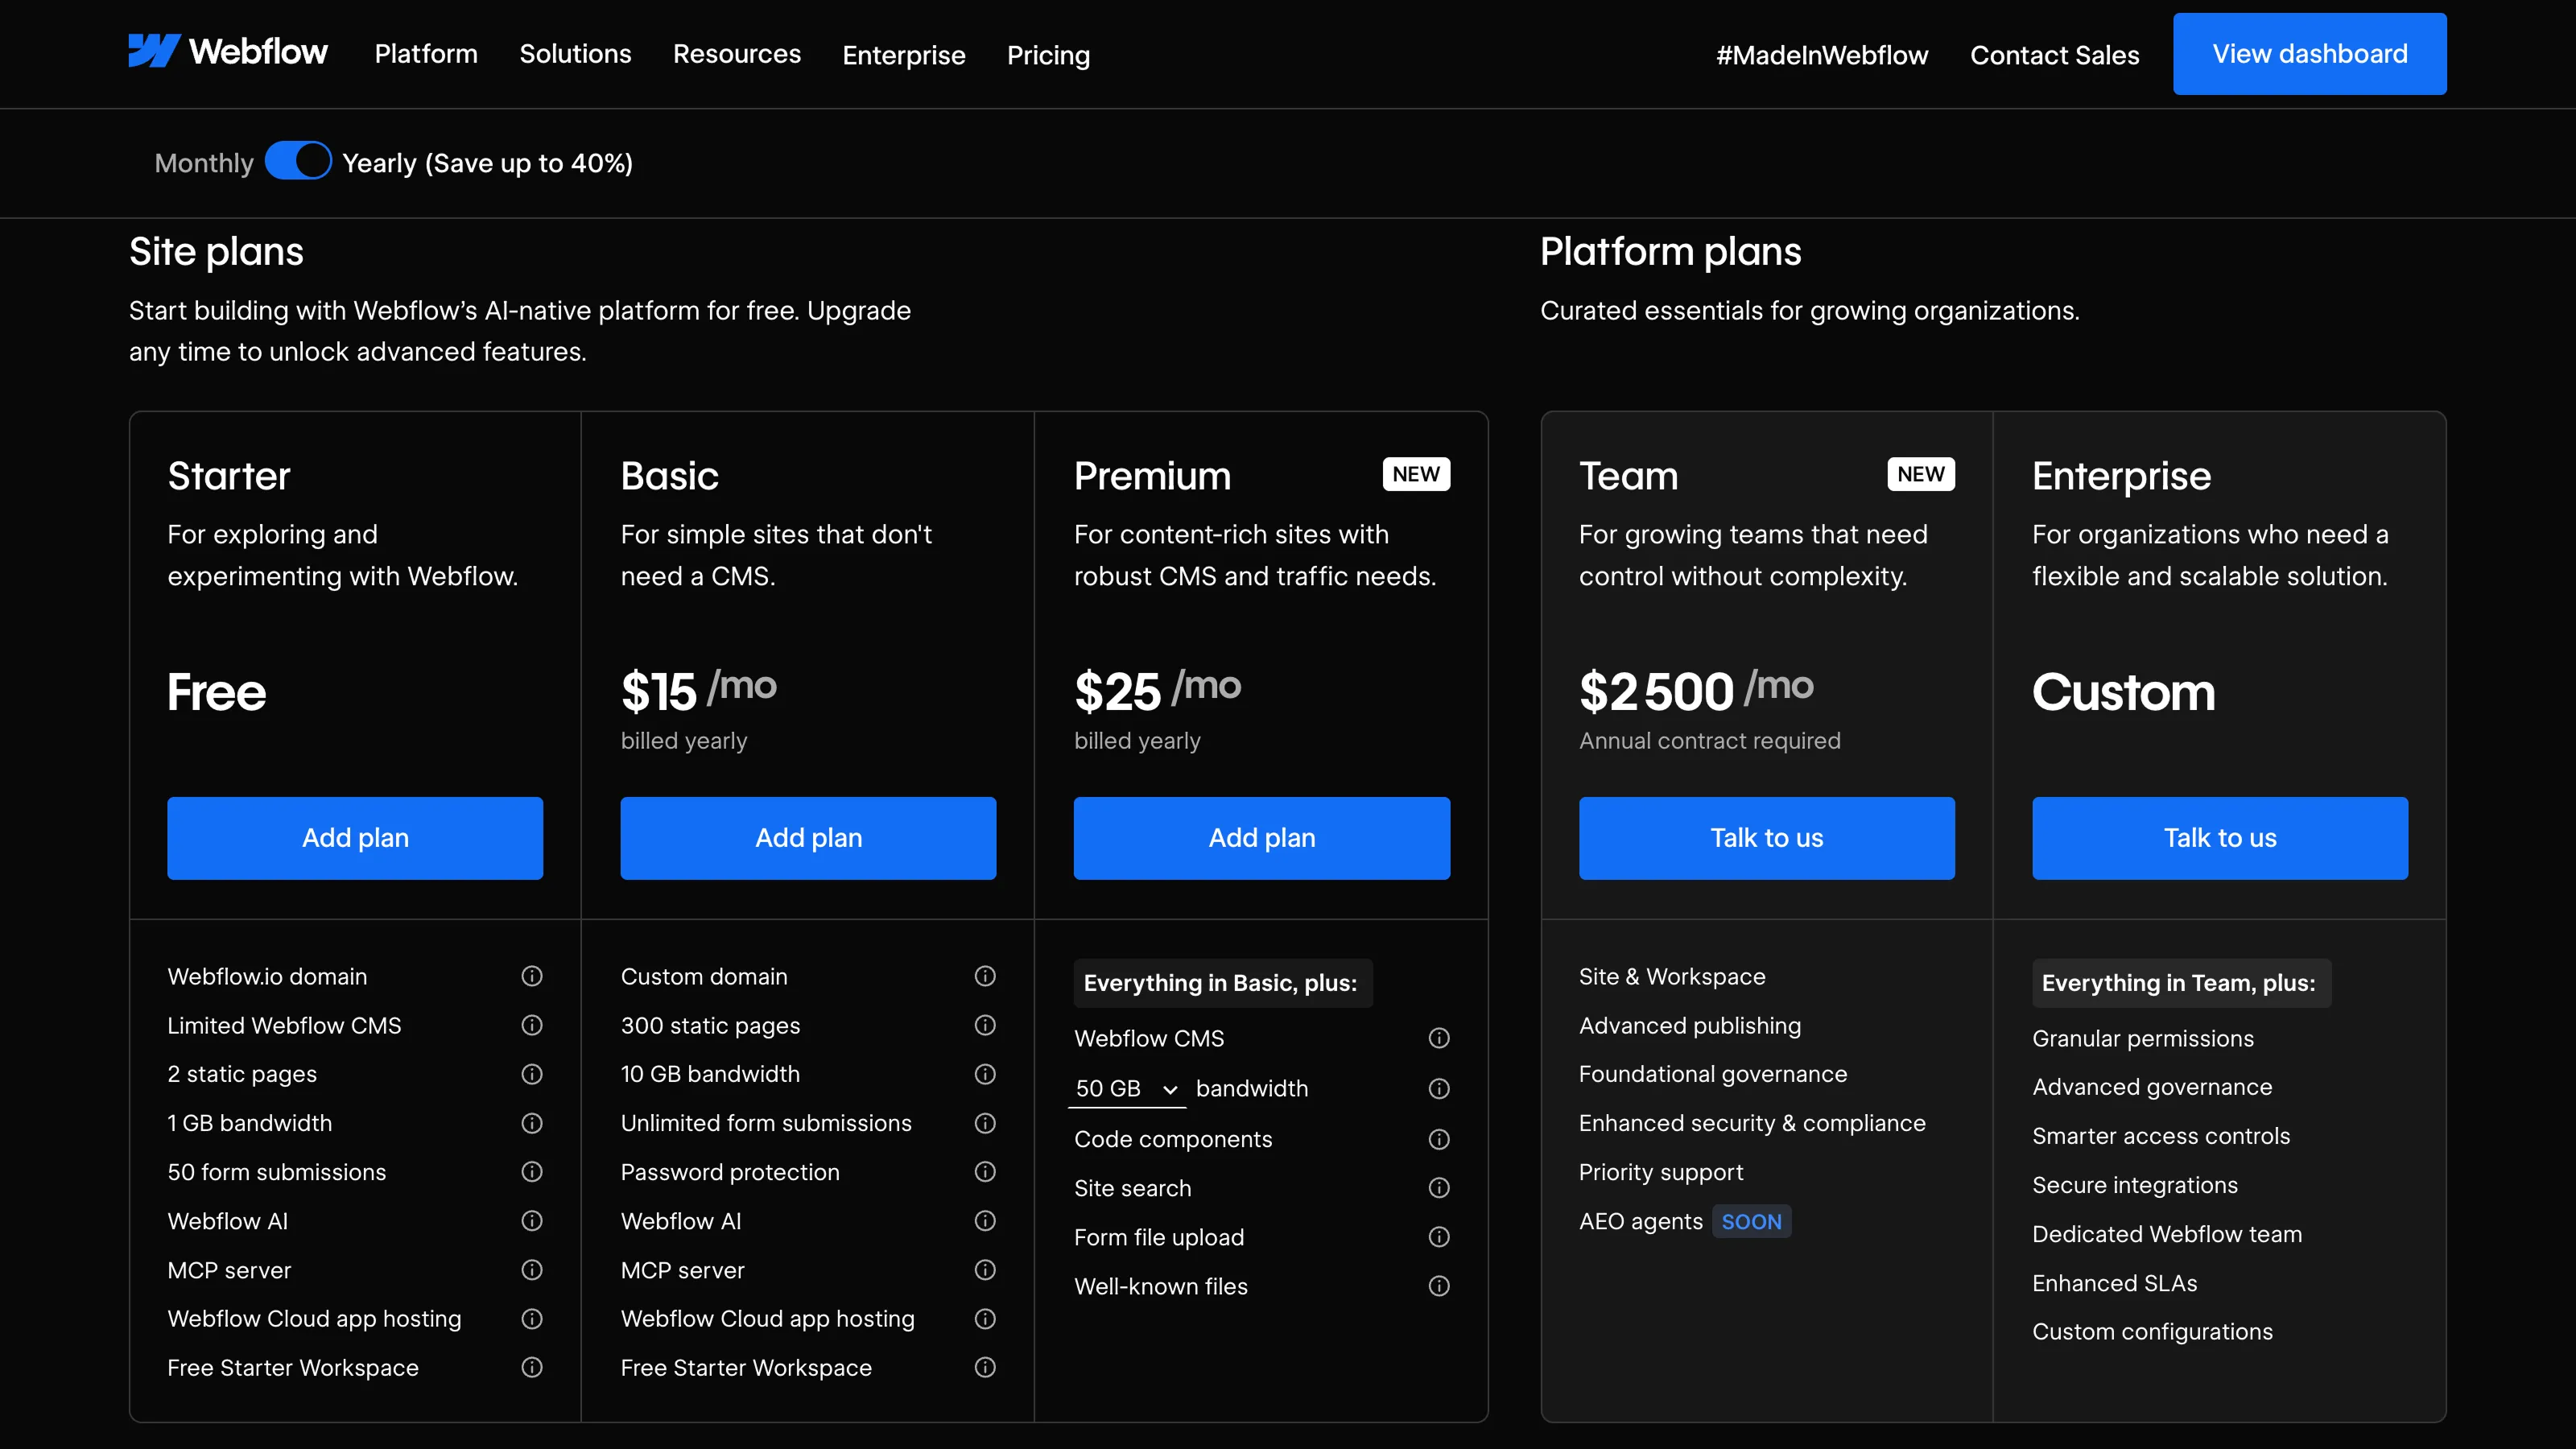Screen dimensions: 2576x1449
Task: Add the Basic plan
Action: pyautogui.click(x=808, y=838)
